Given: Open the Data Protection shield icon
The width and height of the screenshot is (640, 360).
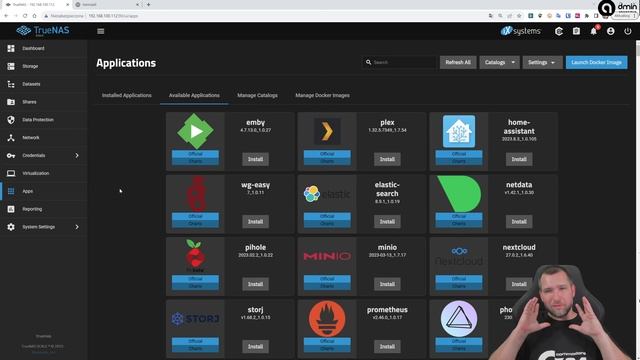Looking at the screenshot, I should (11, 120).
